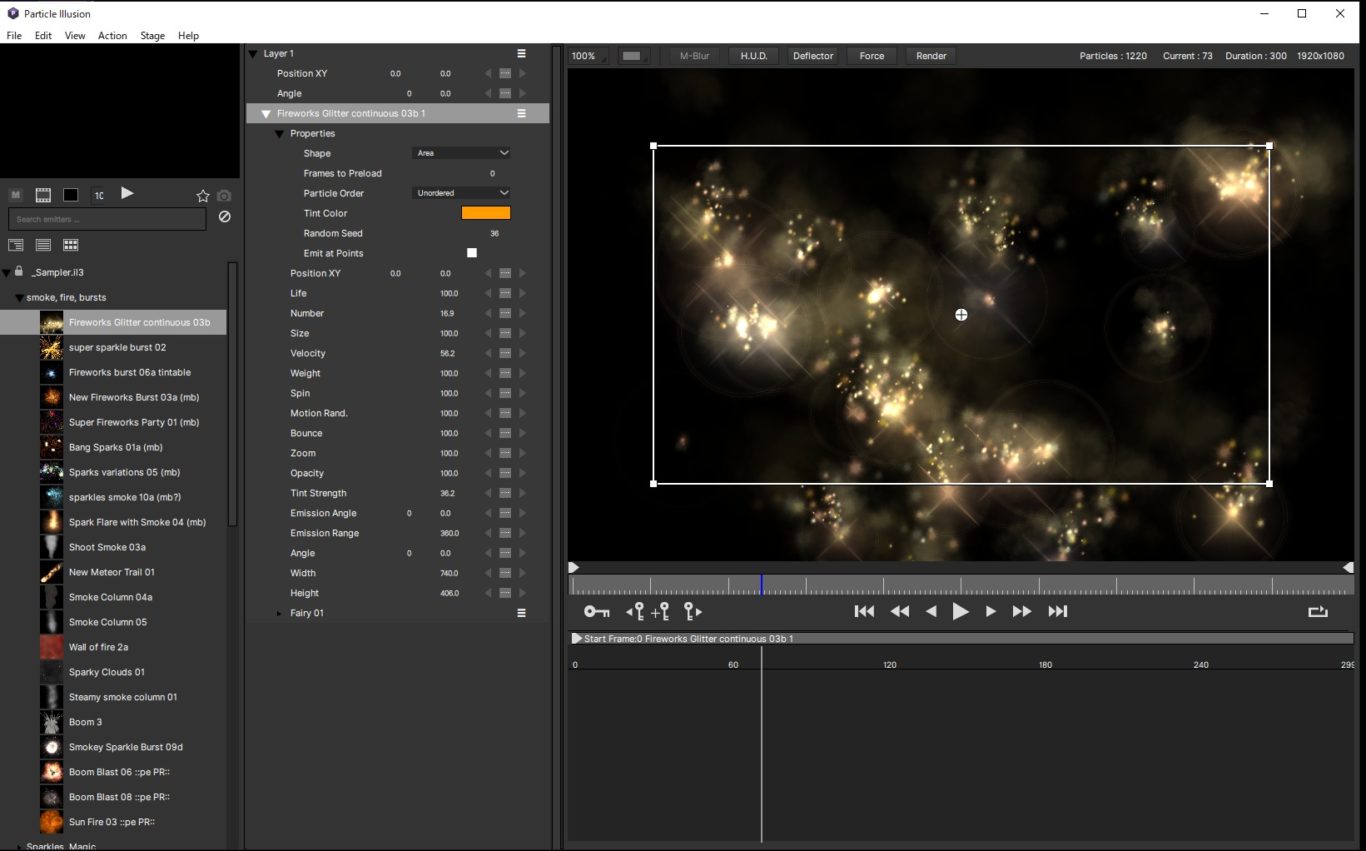Open the Stage menu
The width and height of the screenshot is (1366, 851).
152,36
